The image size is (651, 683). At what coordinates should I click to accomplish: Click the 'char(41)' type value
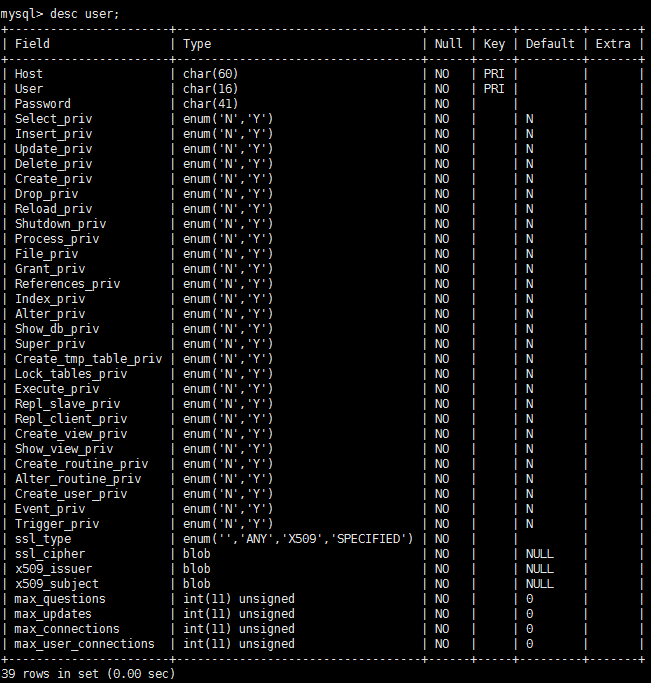[211, 104]
